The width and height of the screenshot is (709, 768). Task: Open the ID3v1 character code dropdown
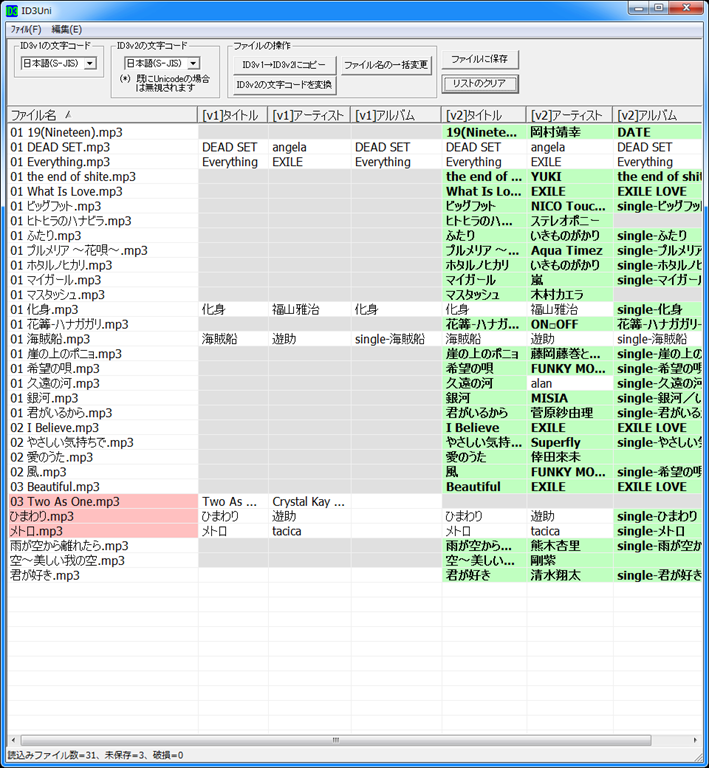click(90, 63)
